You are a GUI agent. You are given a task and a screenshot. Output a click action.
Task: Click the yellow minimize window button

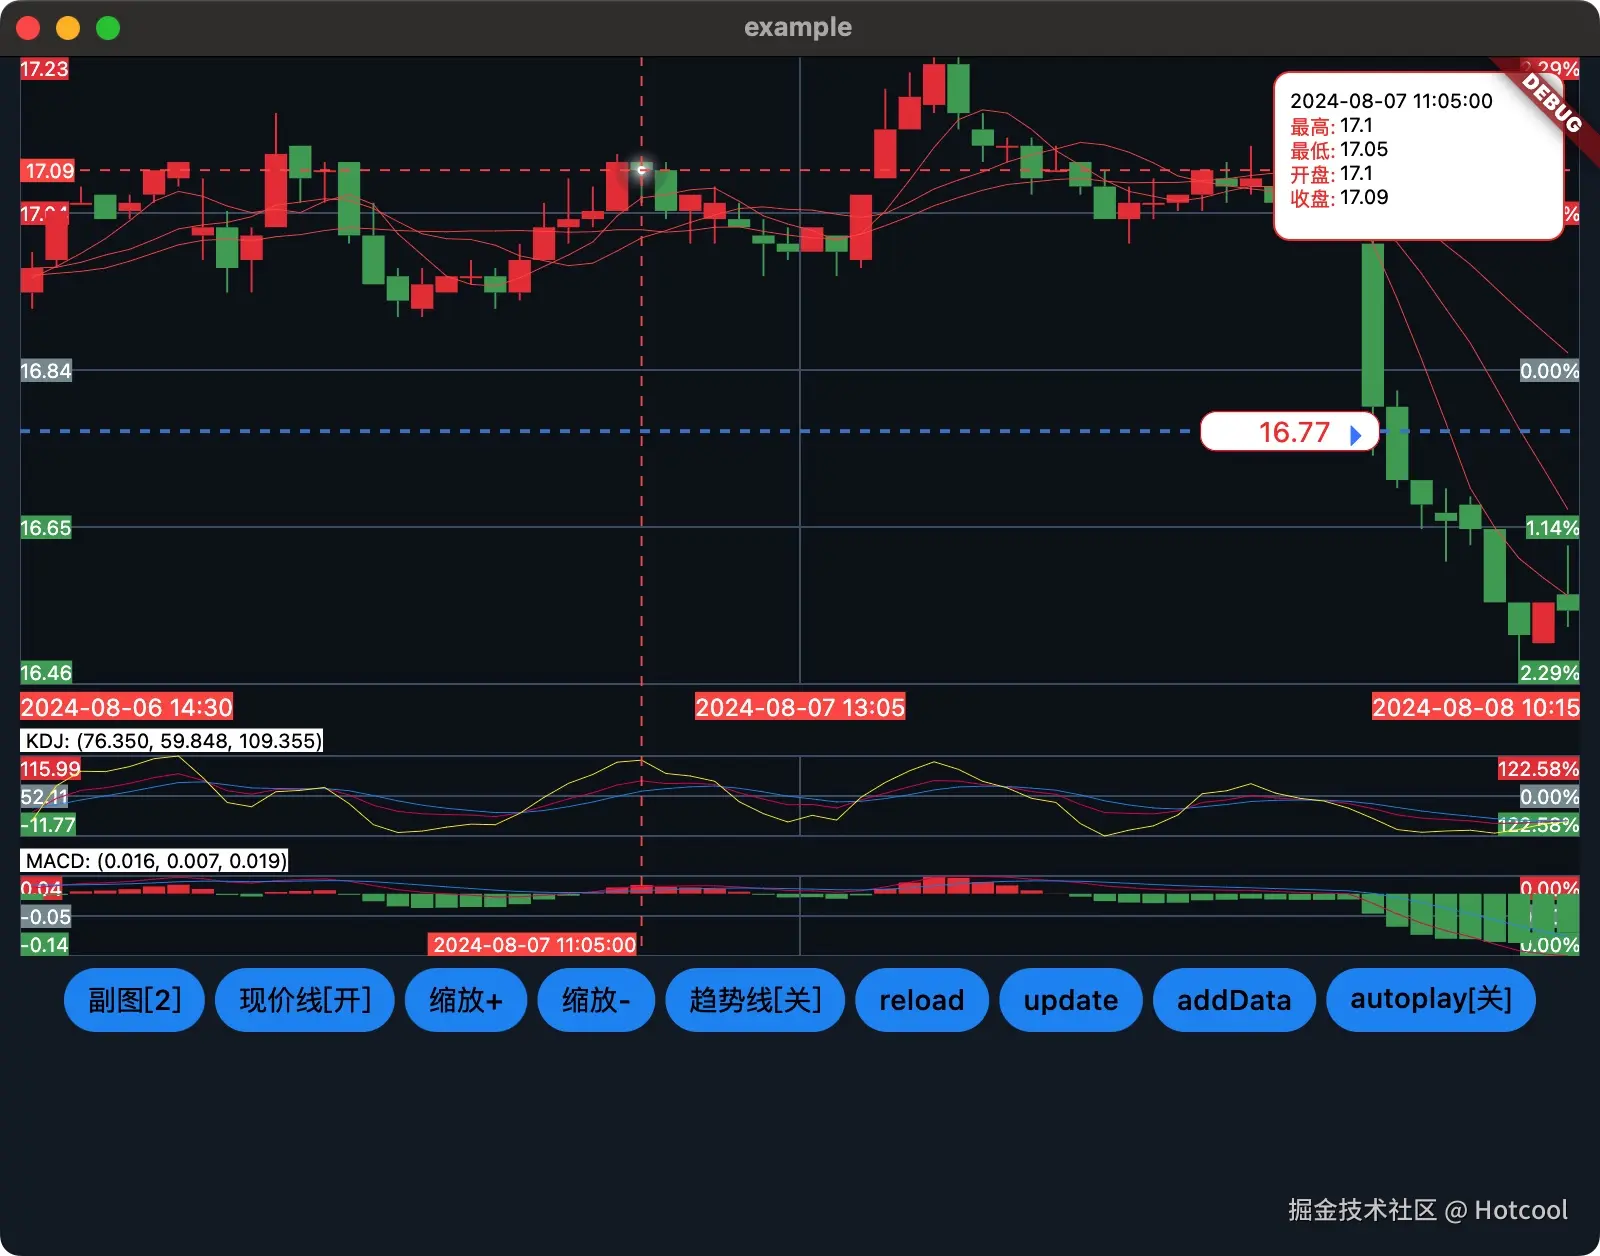click(x=68, y=28)
